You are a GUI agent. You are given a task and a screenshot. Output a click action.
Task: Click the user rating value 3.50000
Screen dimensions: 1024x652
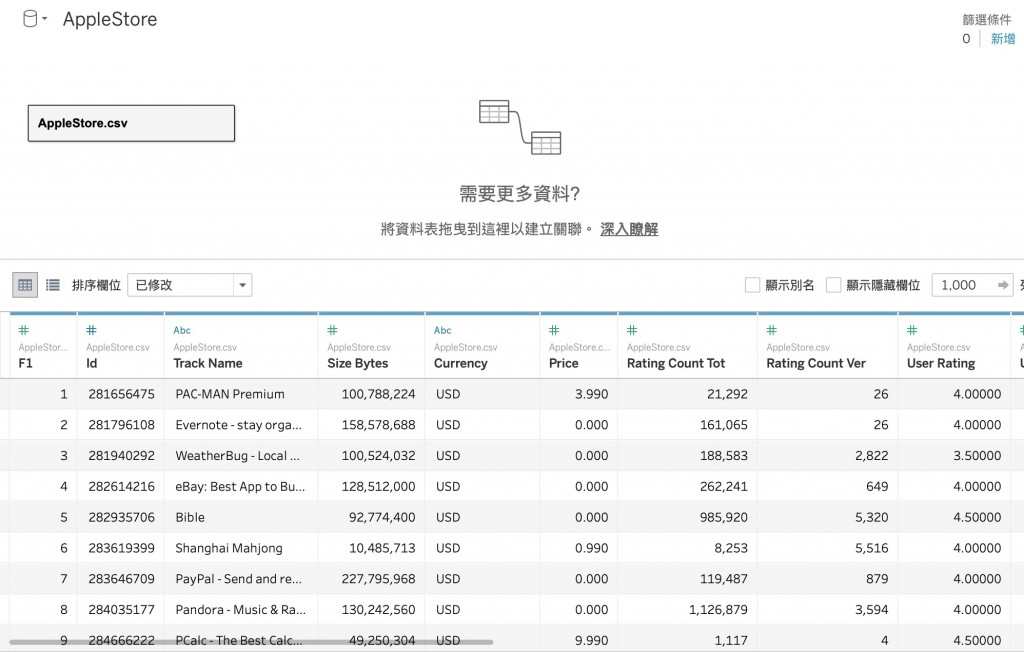tap(977, 455)
